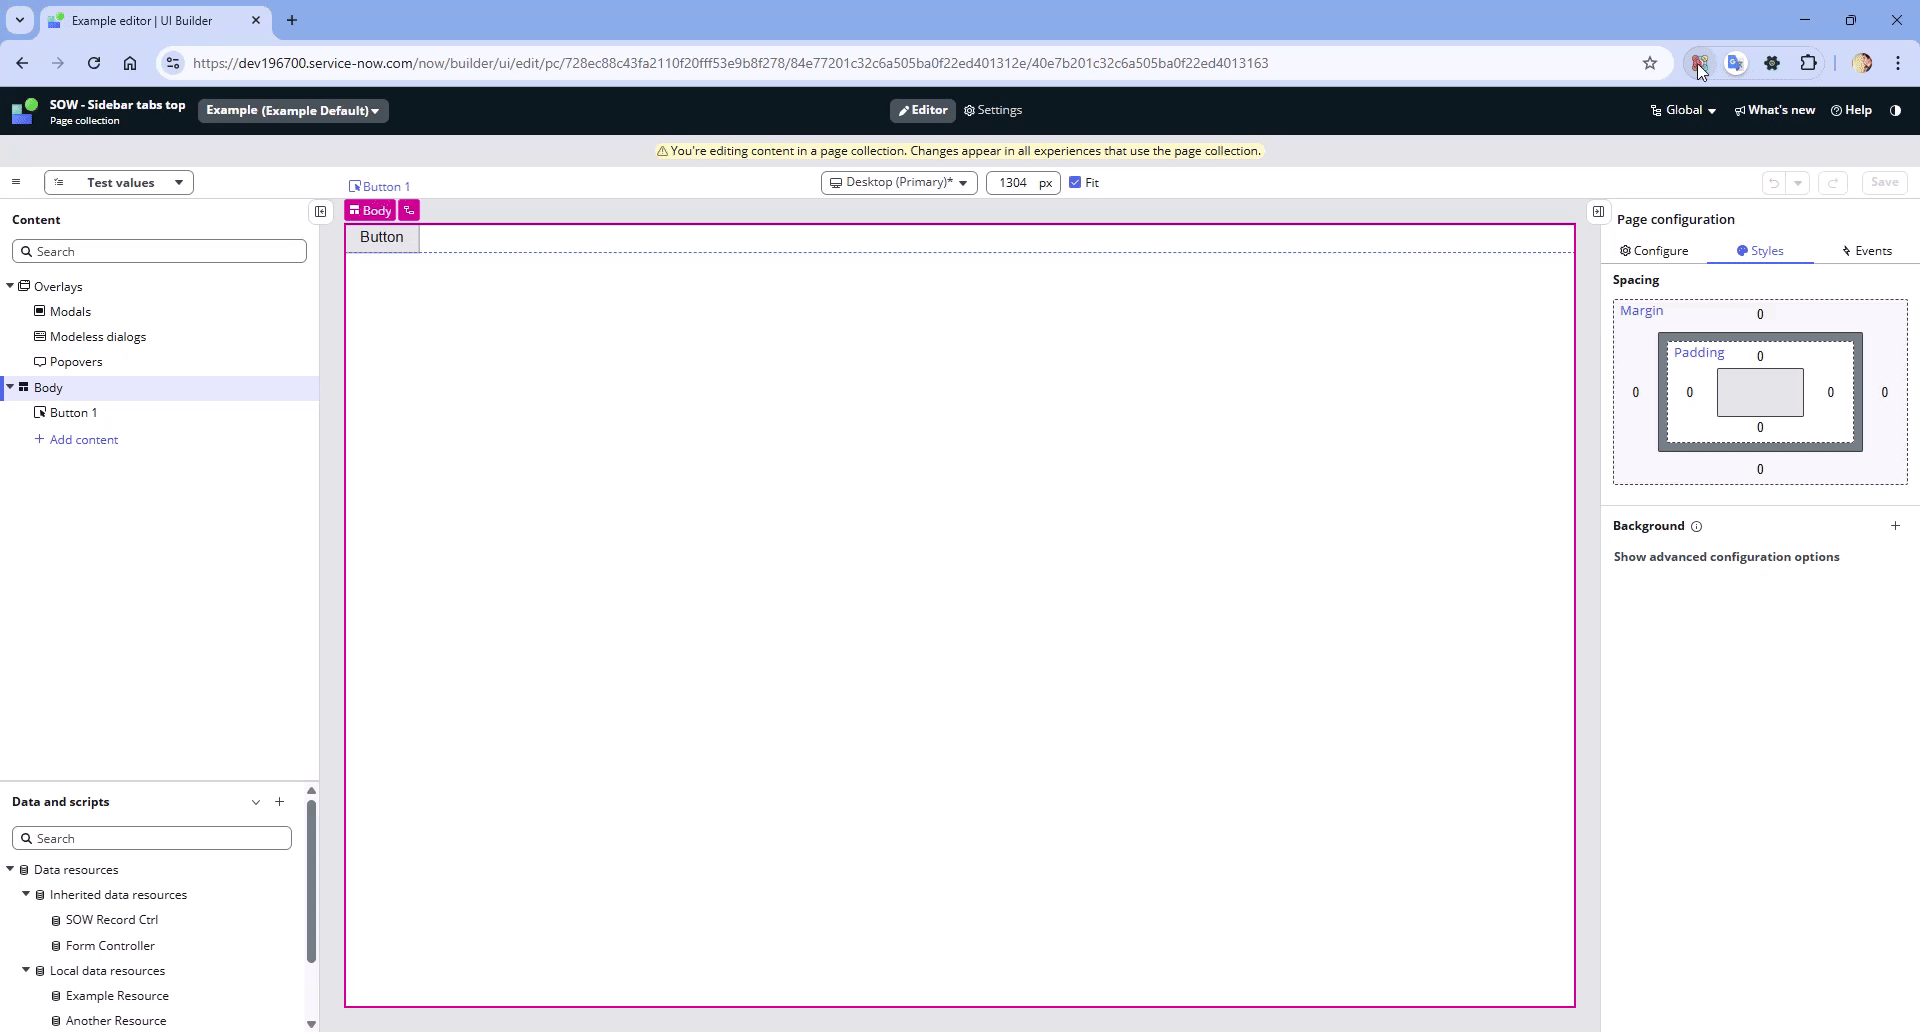Toggle the dark theme contrast icon

[x=1895, y=110]
